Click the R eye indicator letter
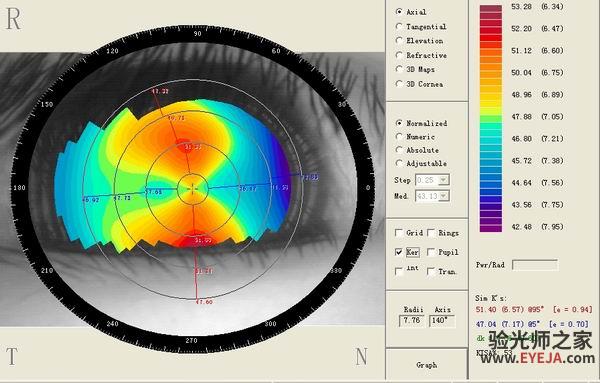This screenshot has height=383, width=600. 13,19
